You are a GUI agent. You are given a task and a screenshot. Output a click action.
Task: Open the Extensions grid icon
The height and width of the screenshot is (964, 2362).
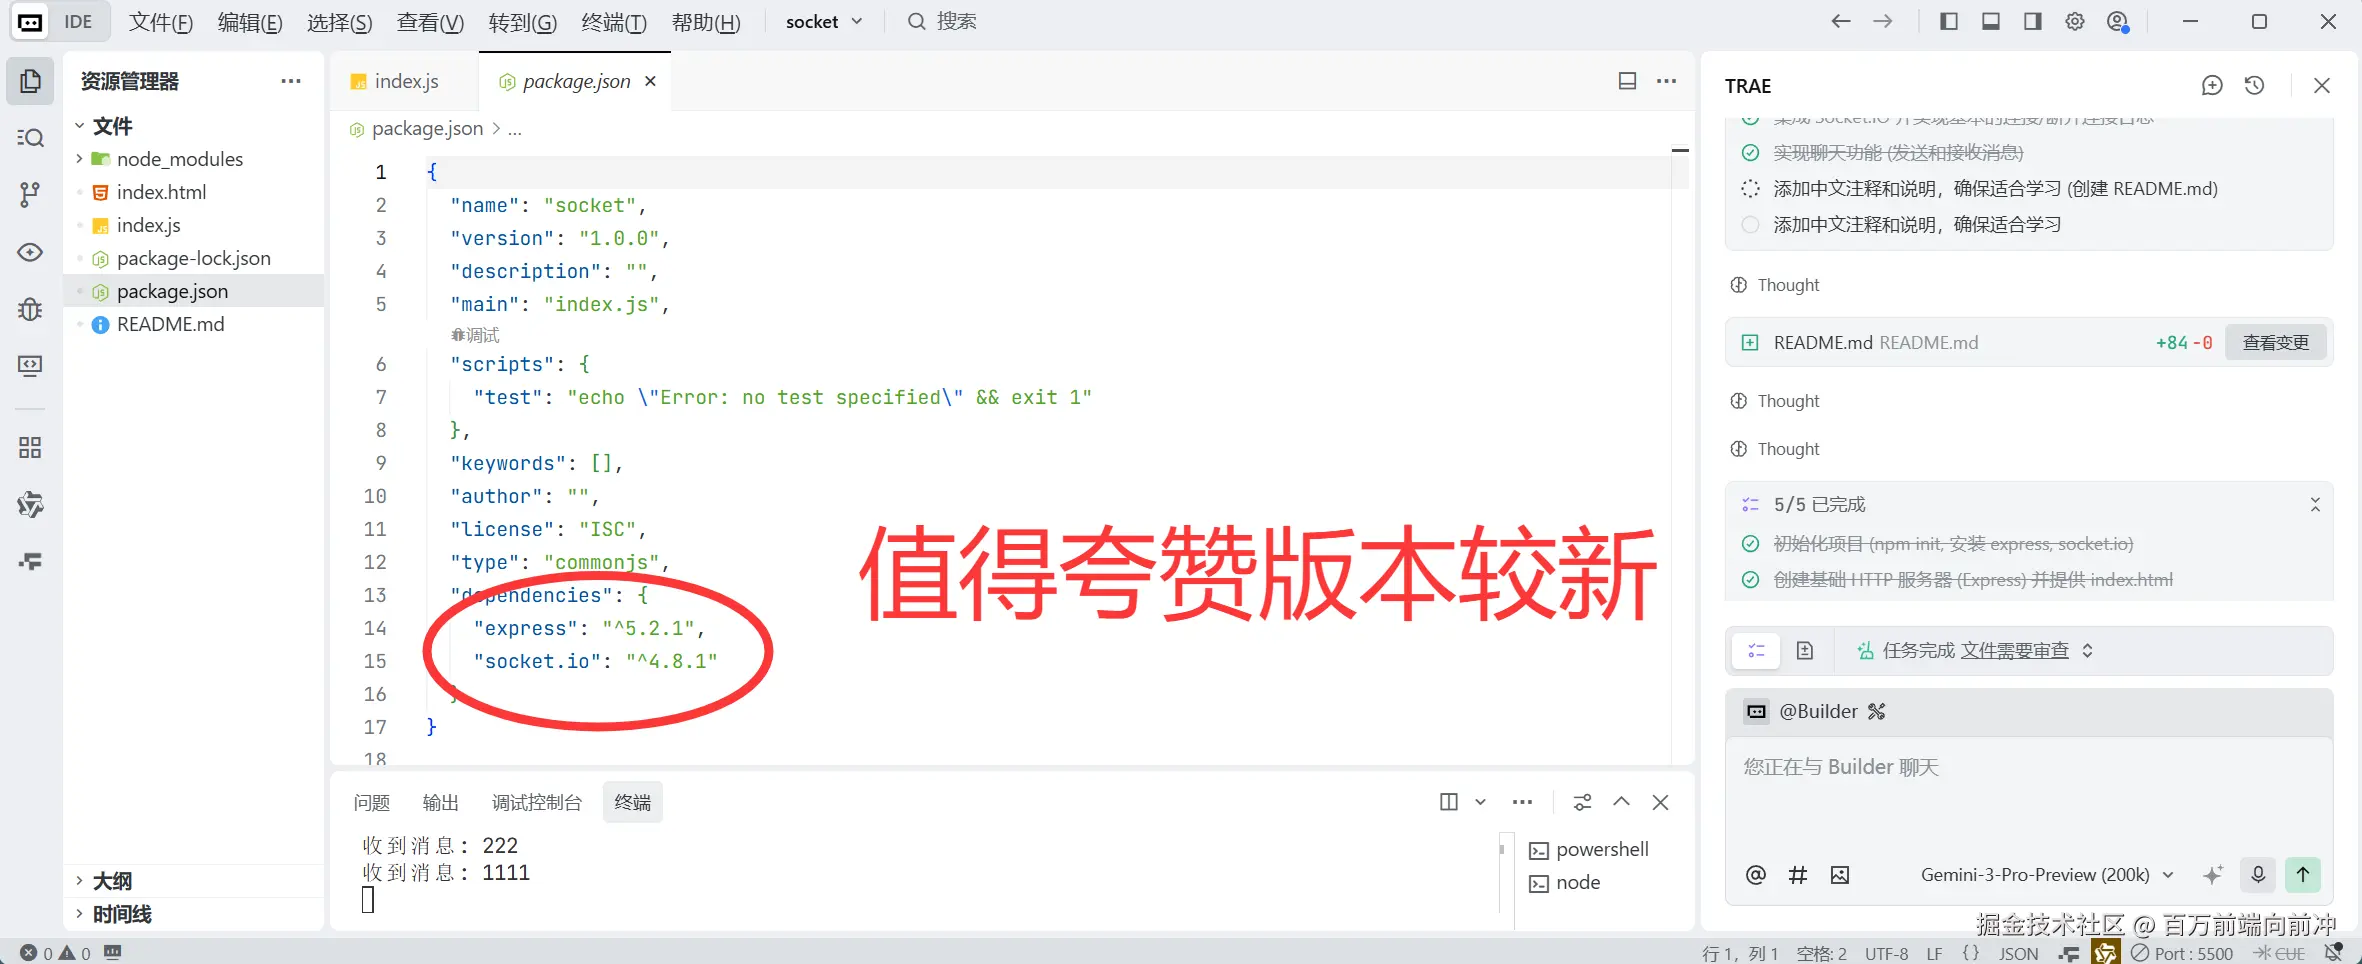30,448
